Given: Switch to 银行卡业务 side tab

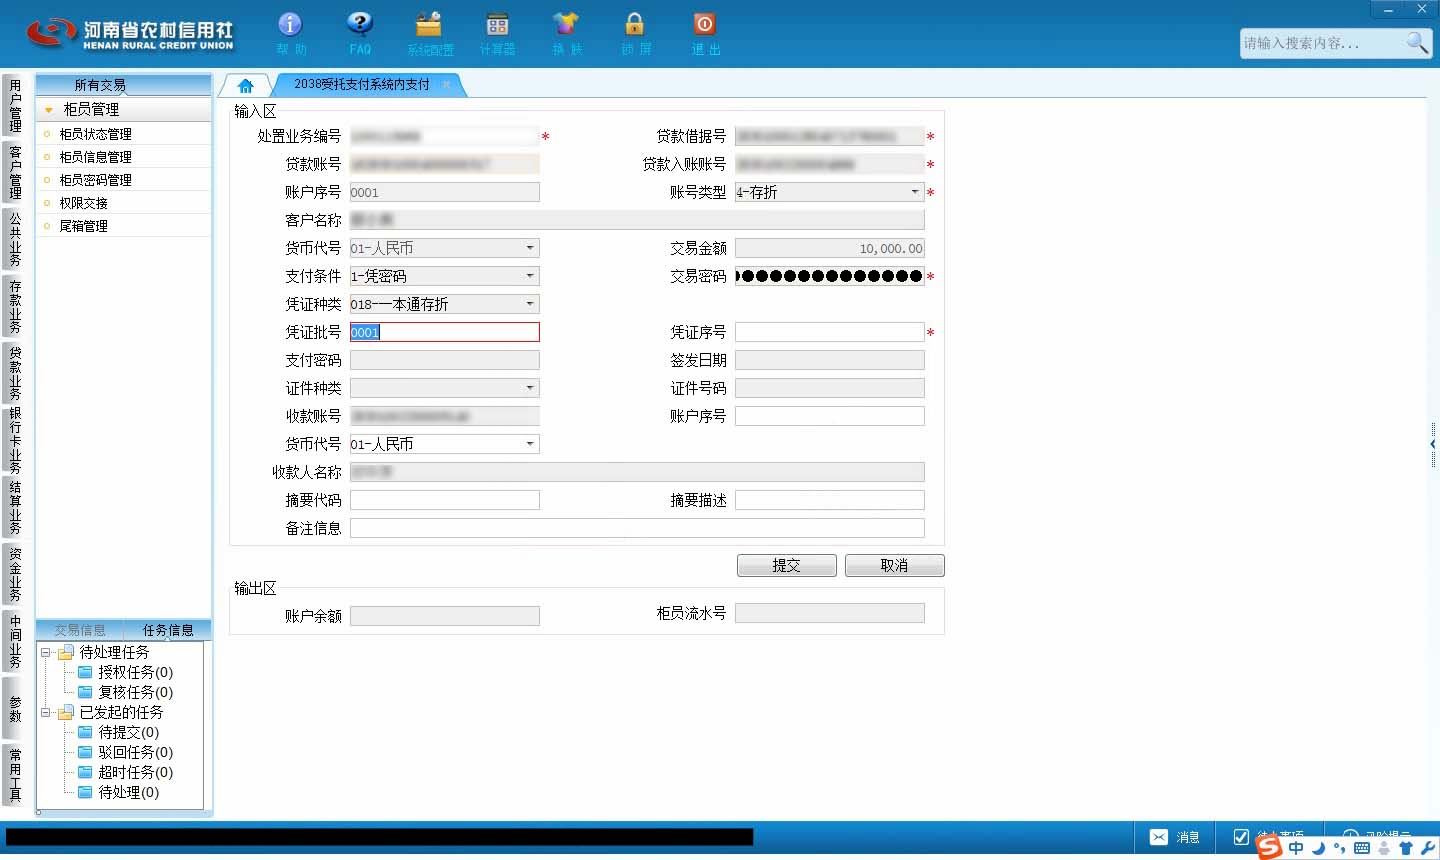Looking at the screenshot, I should [x=14, y=440].
